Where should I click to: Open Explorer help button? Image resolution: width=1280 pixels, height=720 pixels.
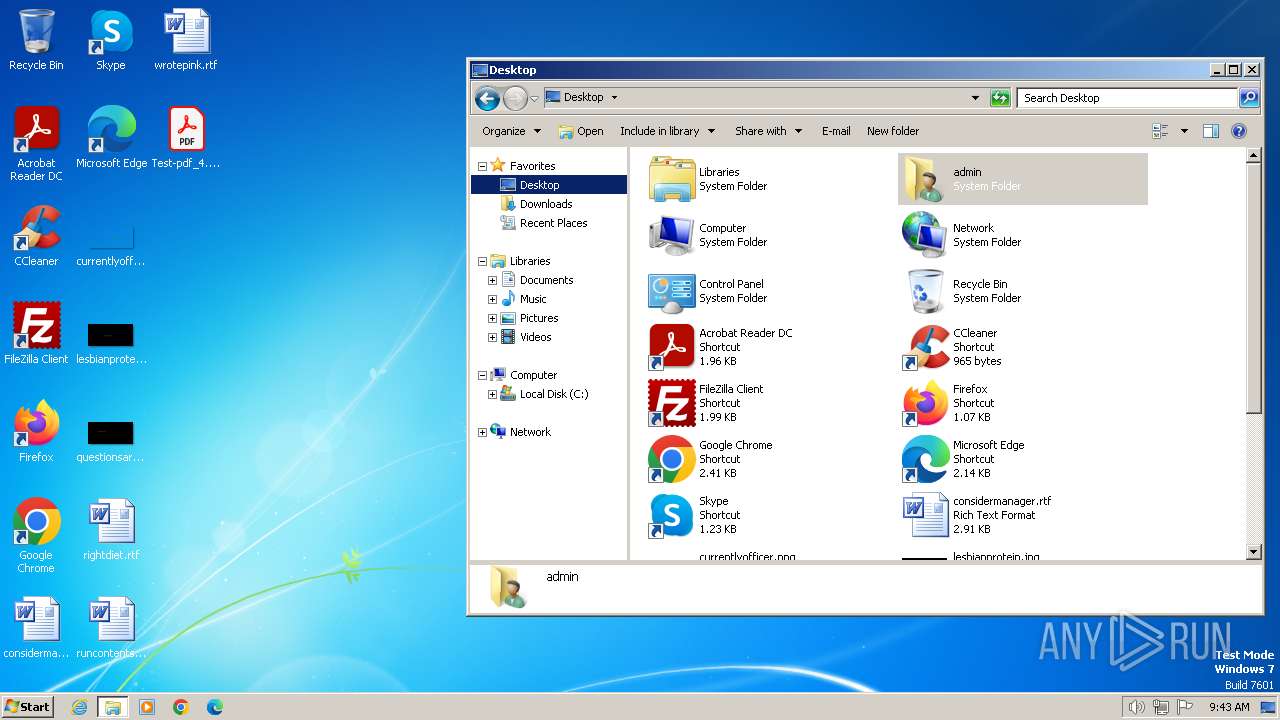click(1239, 131)
